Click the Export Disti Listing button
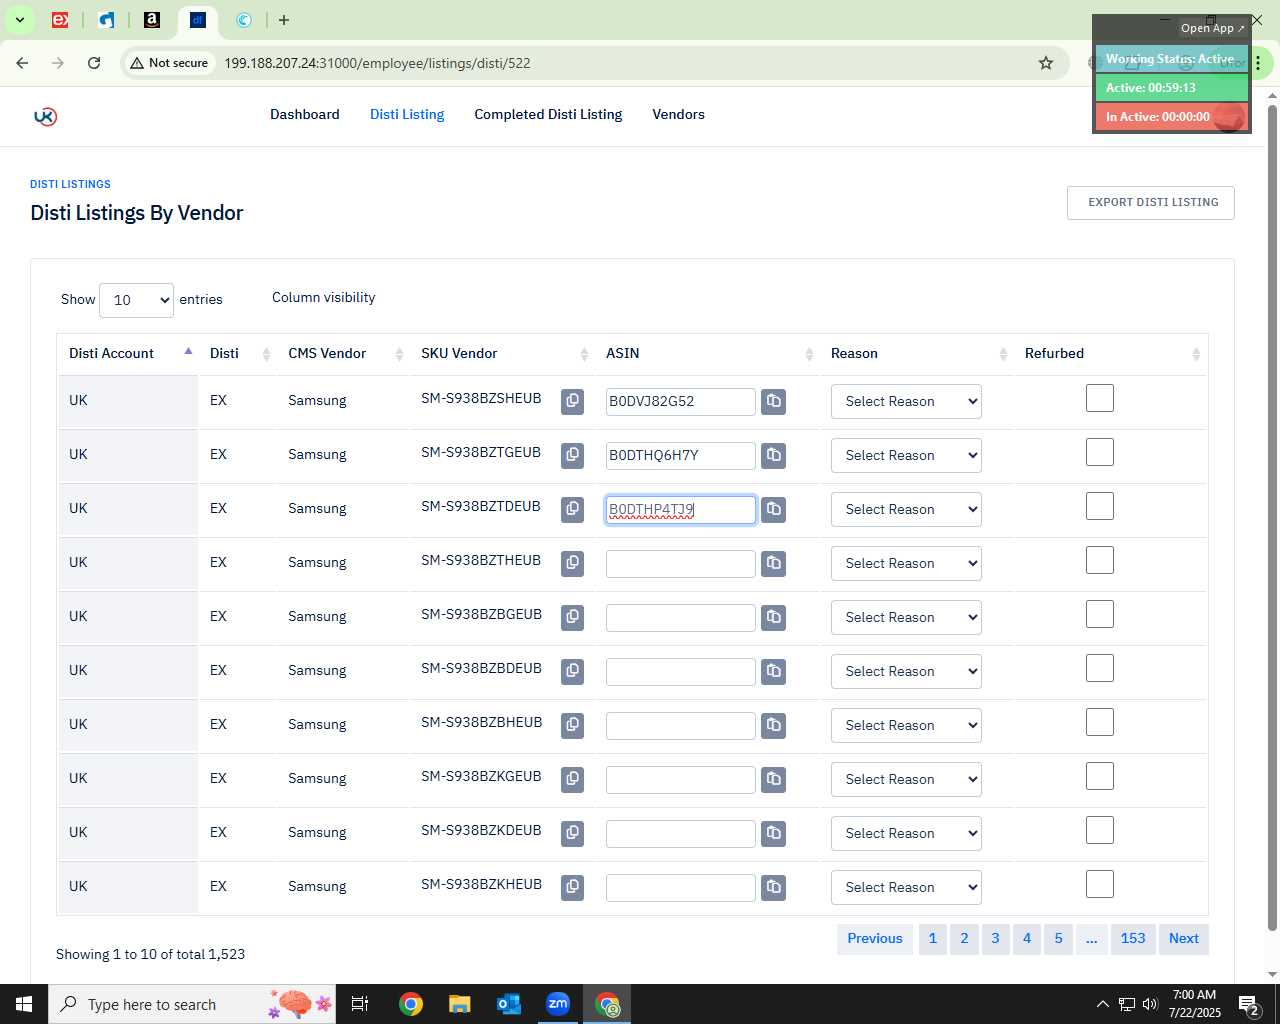Image resolution: width=1280 pixels, height=1024 pixels. coord(1151,202)
